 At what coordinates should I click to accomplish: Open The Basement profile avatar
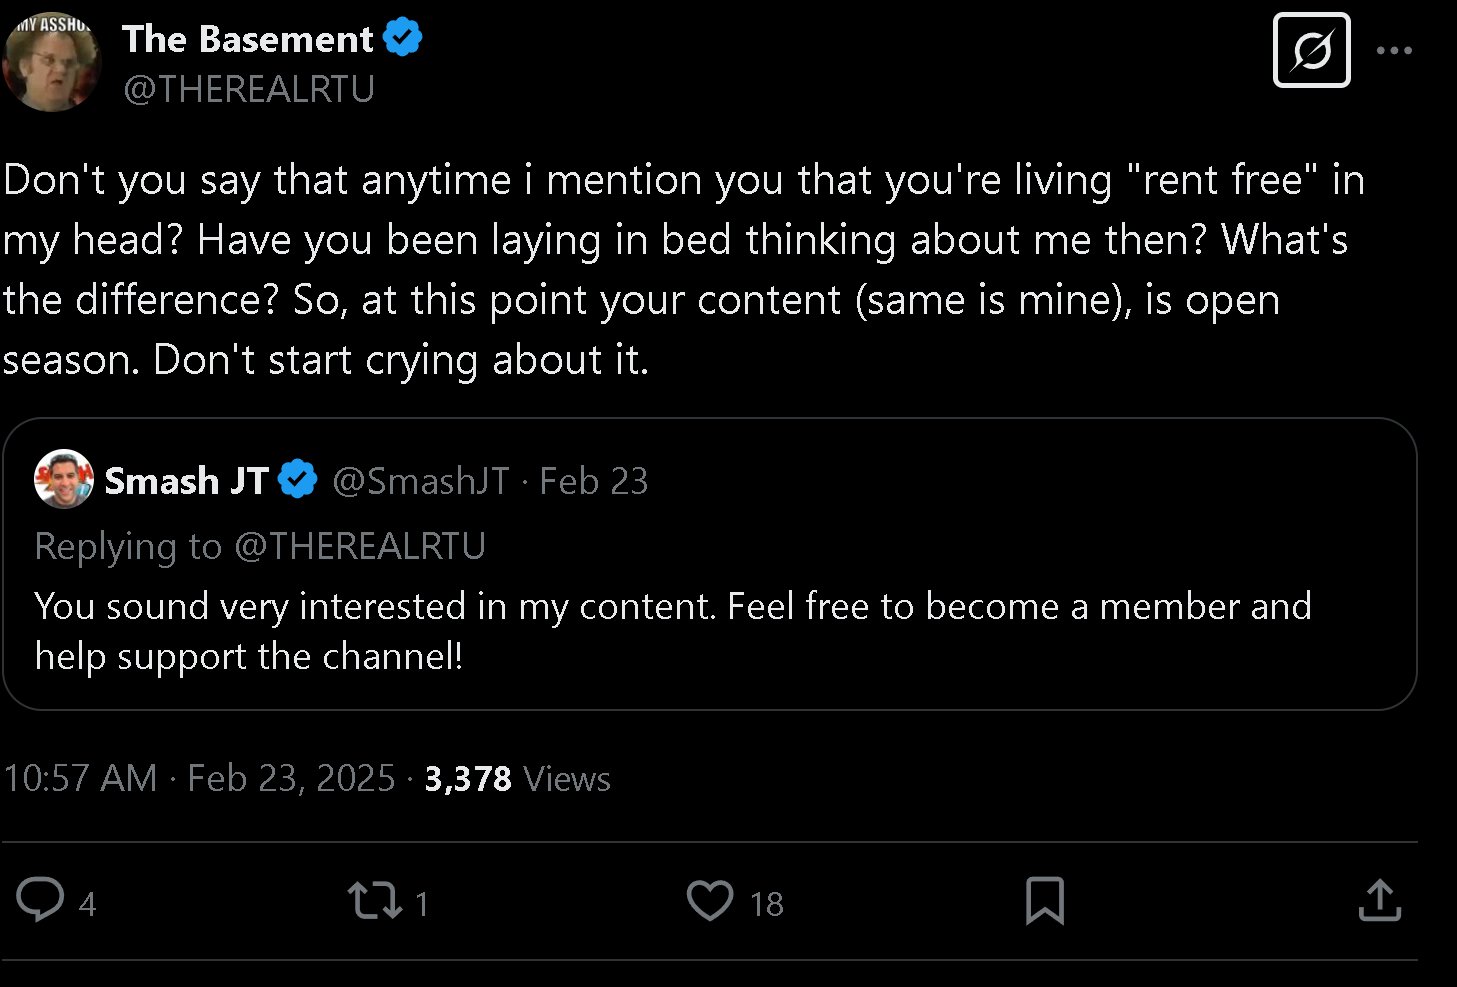click(x=51, y=61)
